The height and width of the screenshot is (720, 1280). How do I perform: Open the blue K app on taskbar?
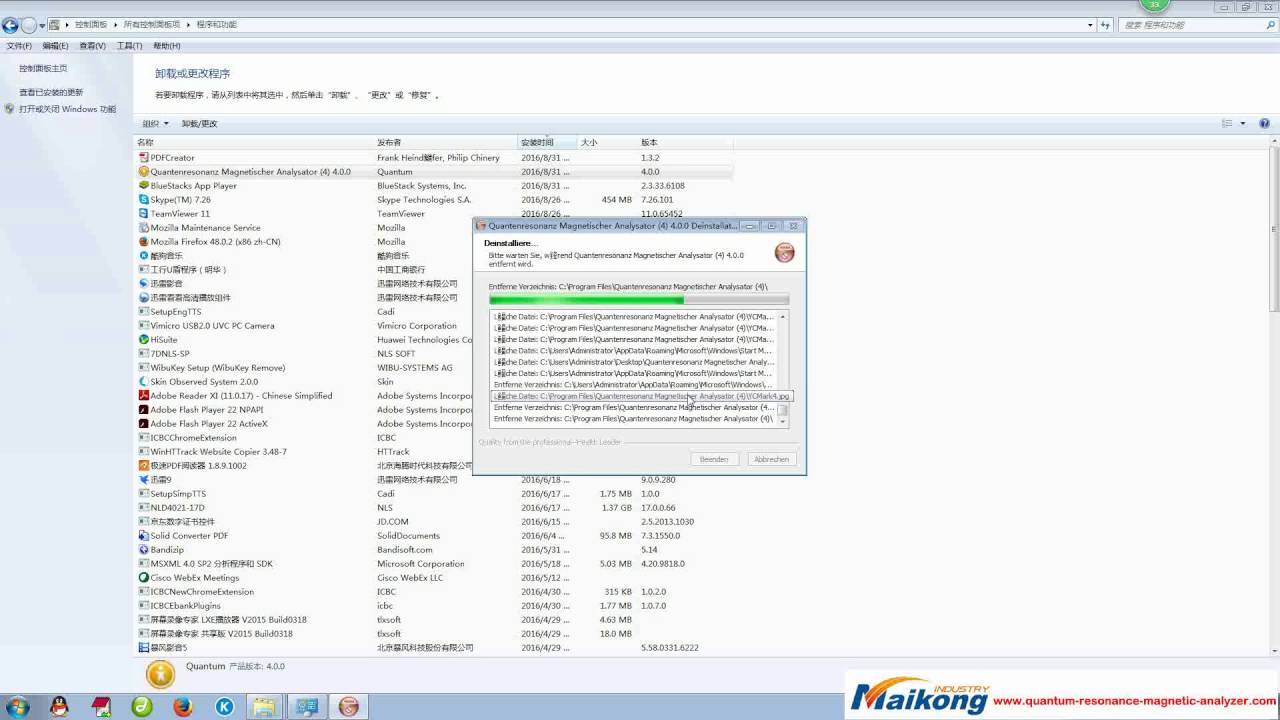225,707
